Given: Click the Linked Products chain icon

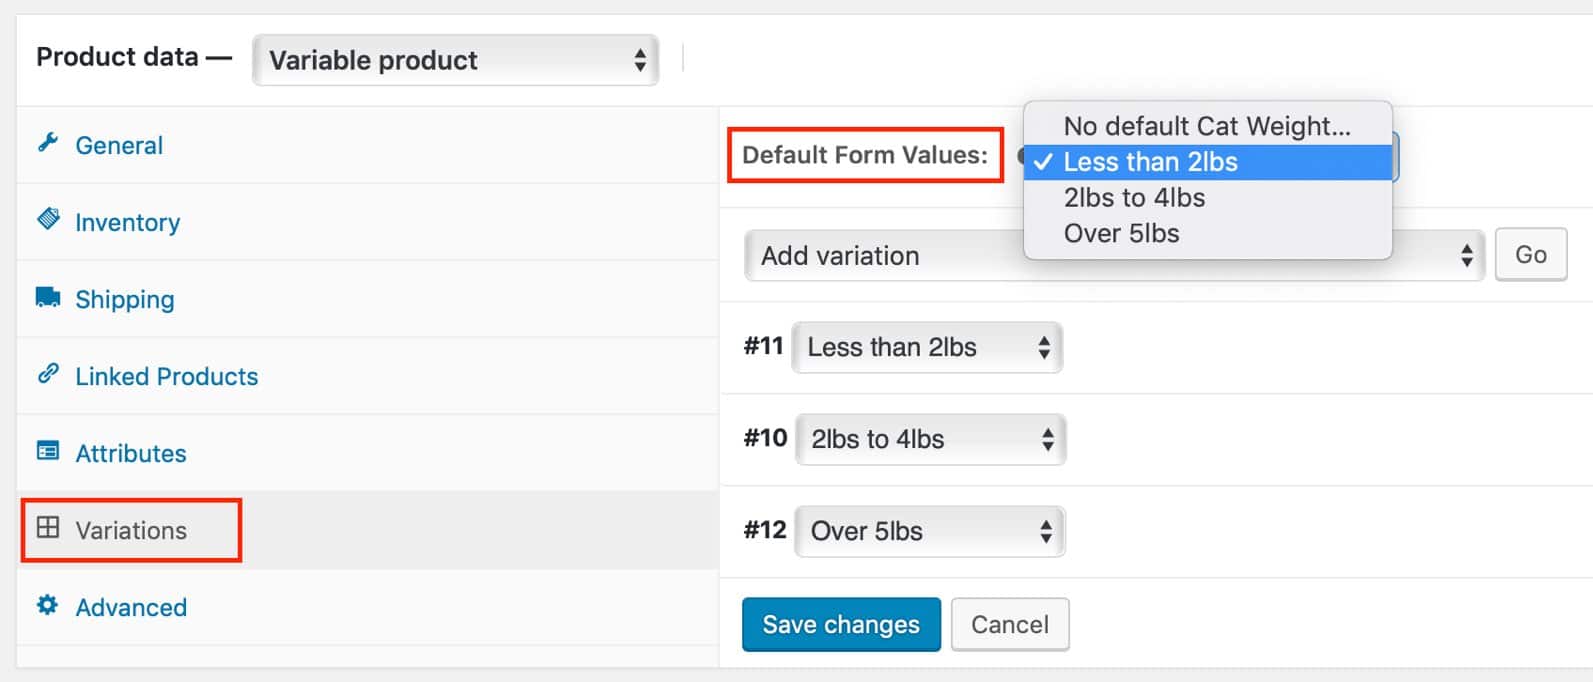Looking at the screenshot, I should click(x=48, y=374).
